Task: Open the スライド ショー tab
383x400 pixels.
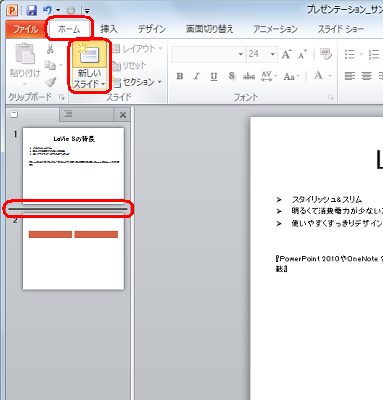Action: [341, 29]
